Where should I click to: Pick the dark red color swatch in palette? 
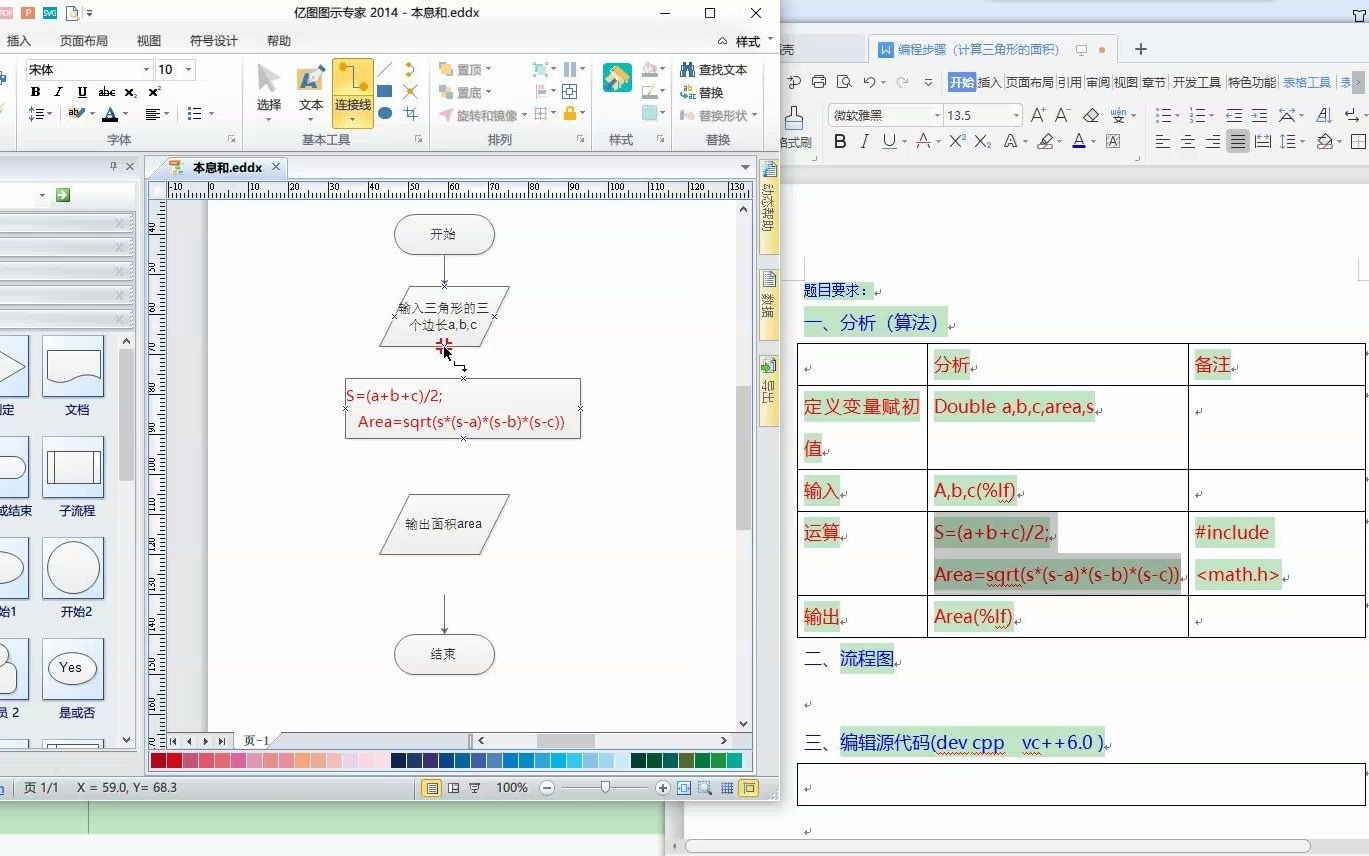[x=158, y=761]
